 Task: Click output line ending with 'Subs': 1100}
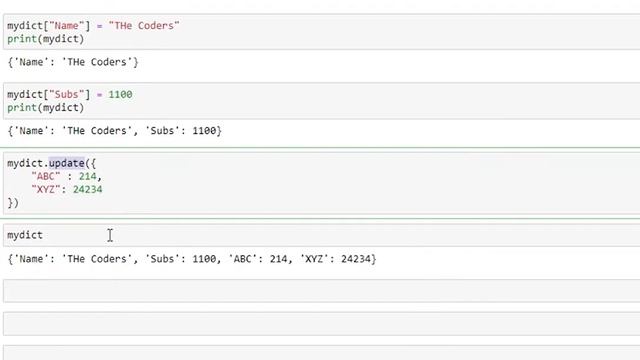click(115, 131)
